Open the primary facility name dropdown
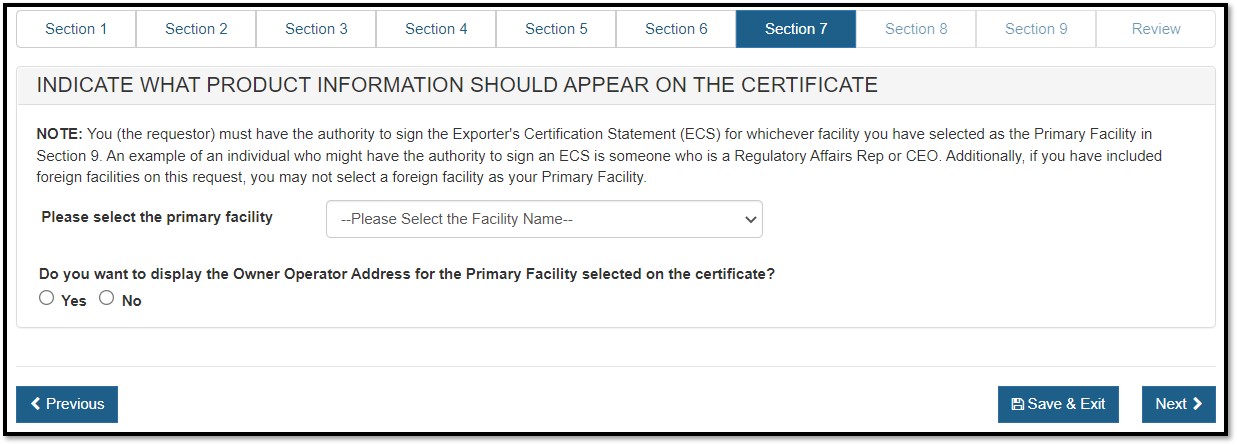Screen dimensions: 1237x445 [543, 219]
